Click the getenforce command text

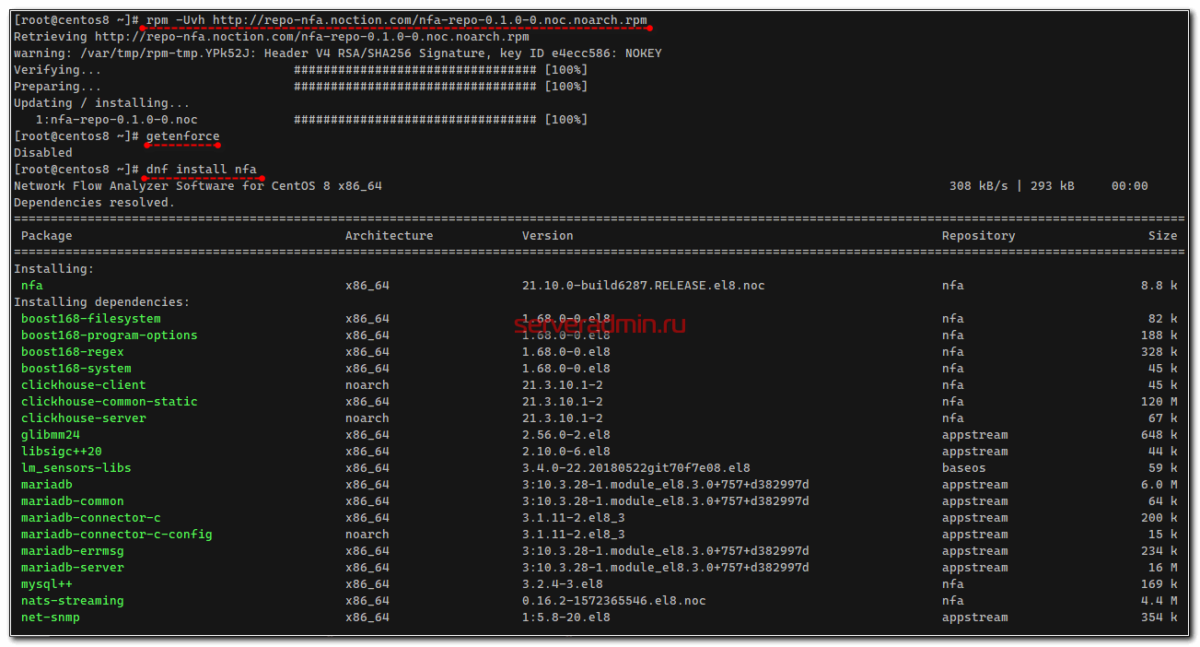(182, 136)
